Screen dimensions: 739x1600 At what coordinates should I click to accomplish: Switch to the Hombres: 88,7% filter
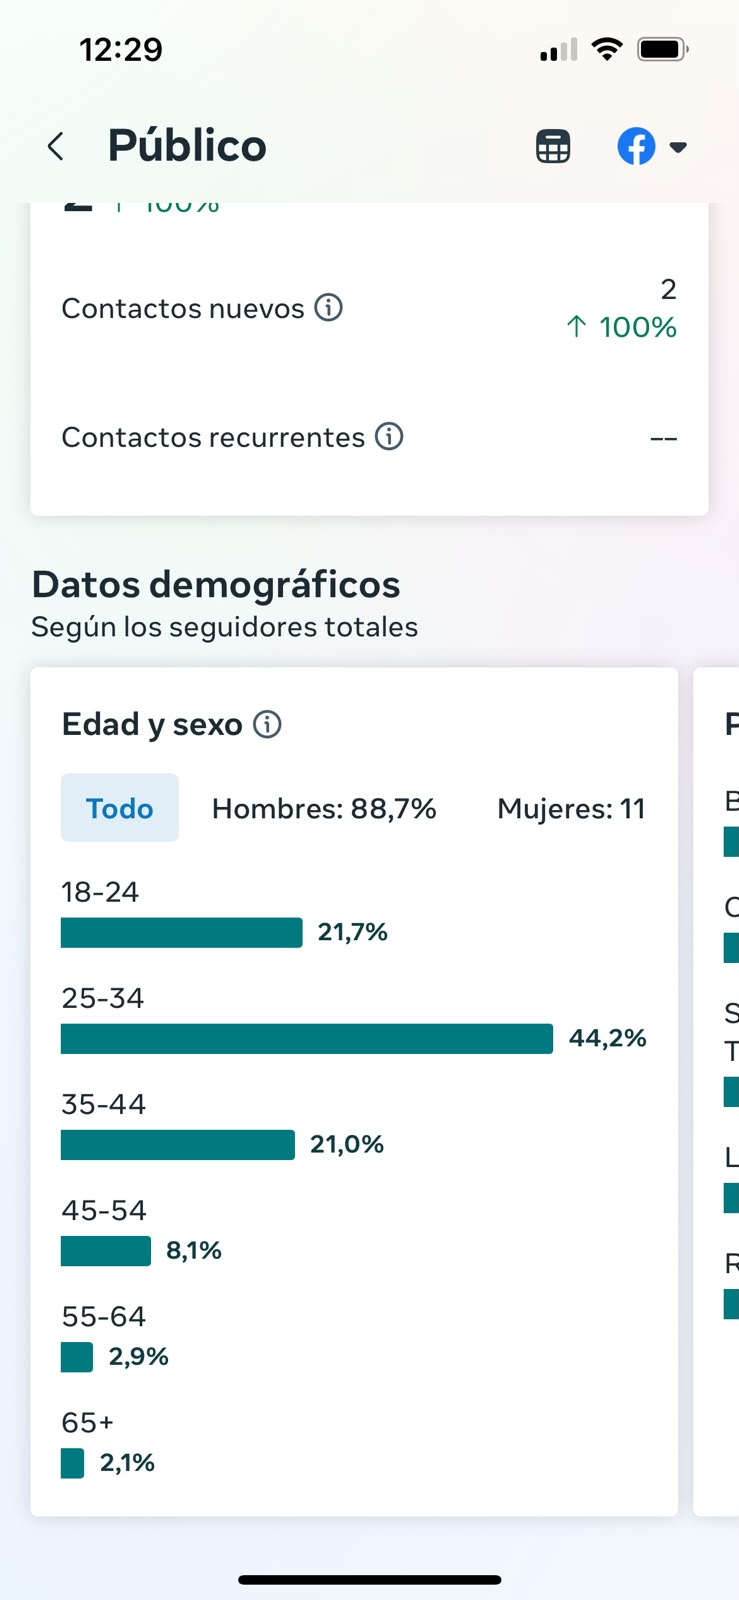[x=324, y=808]
